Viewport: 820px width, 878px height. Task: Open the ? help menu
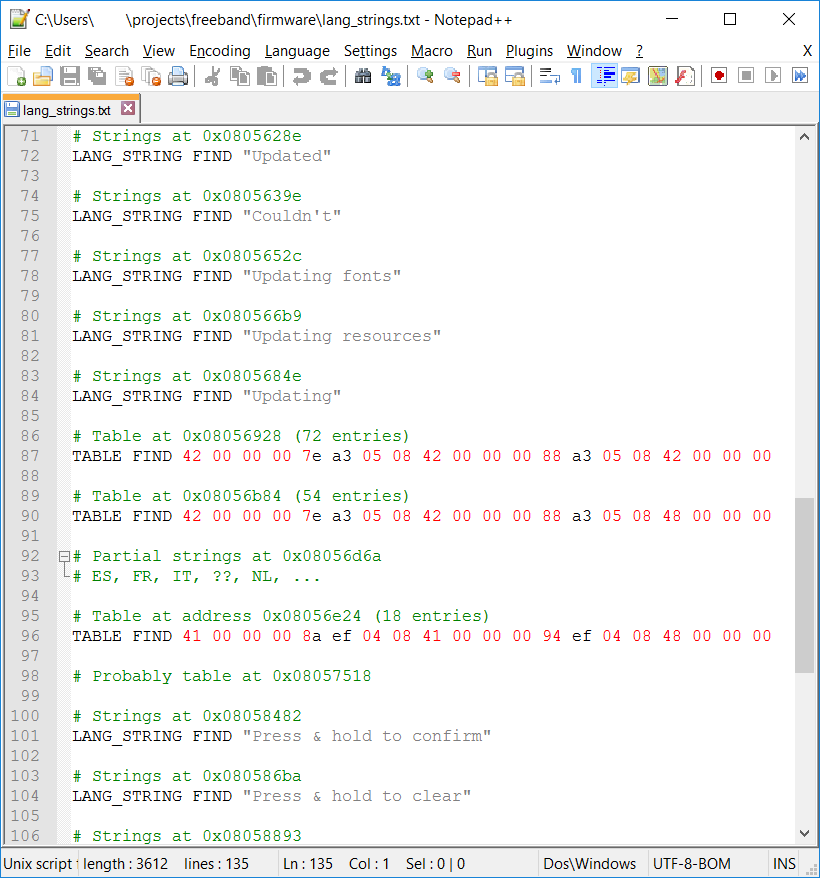click(x=639, y=51)
